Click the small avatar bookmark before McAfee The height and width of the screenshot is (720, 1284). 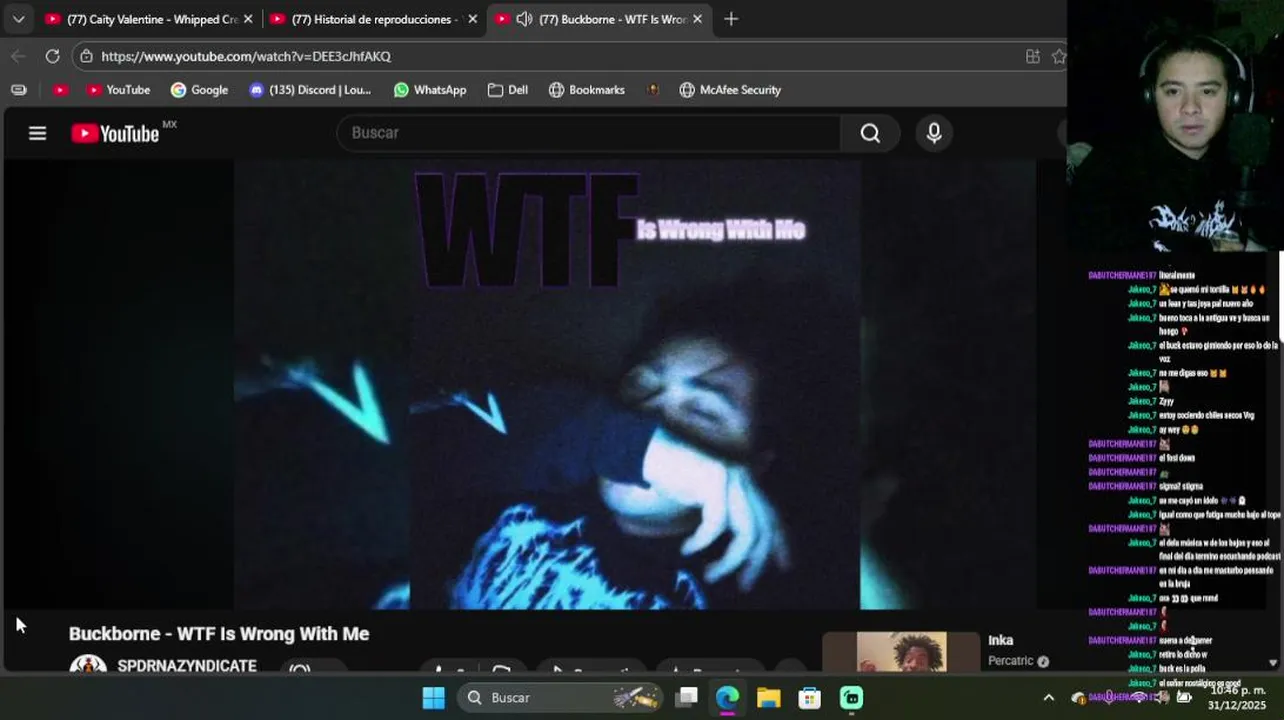coord(653,90)
